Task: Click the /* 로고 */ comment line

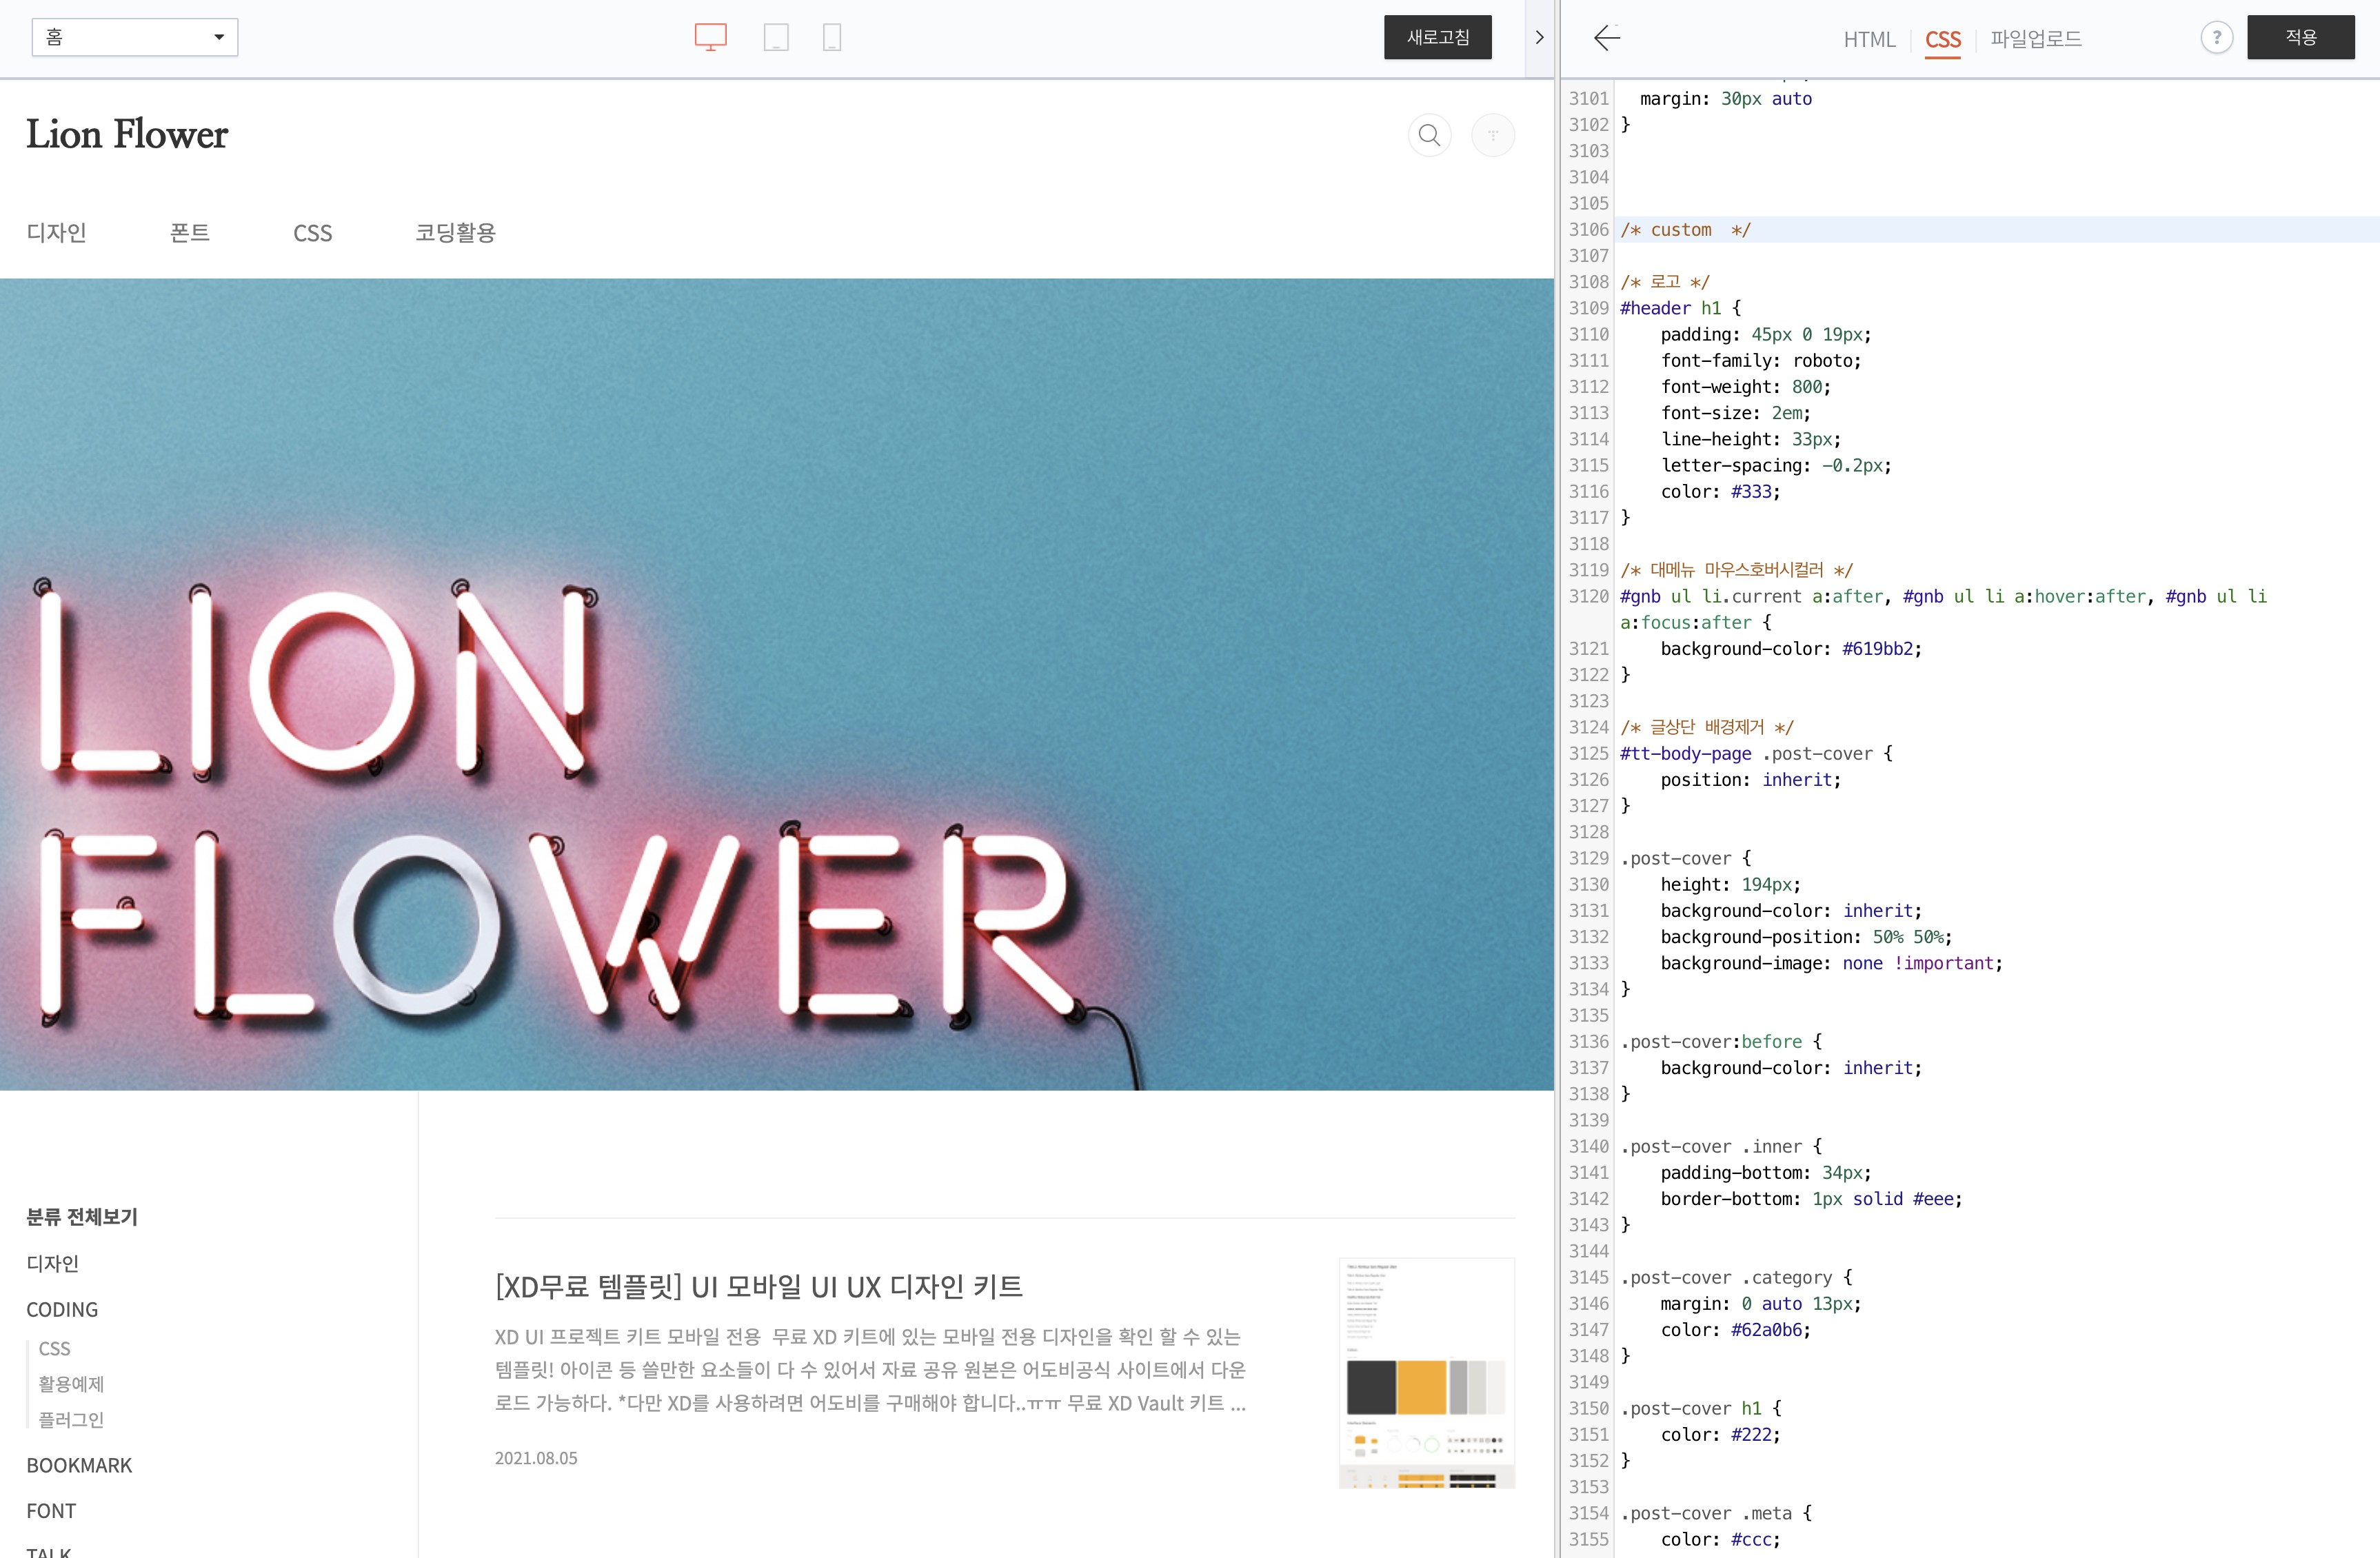Action: pos(1665,282)
